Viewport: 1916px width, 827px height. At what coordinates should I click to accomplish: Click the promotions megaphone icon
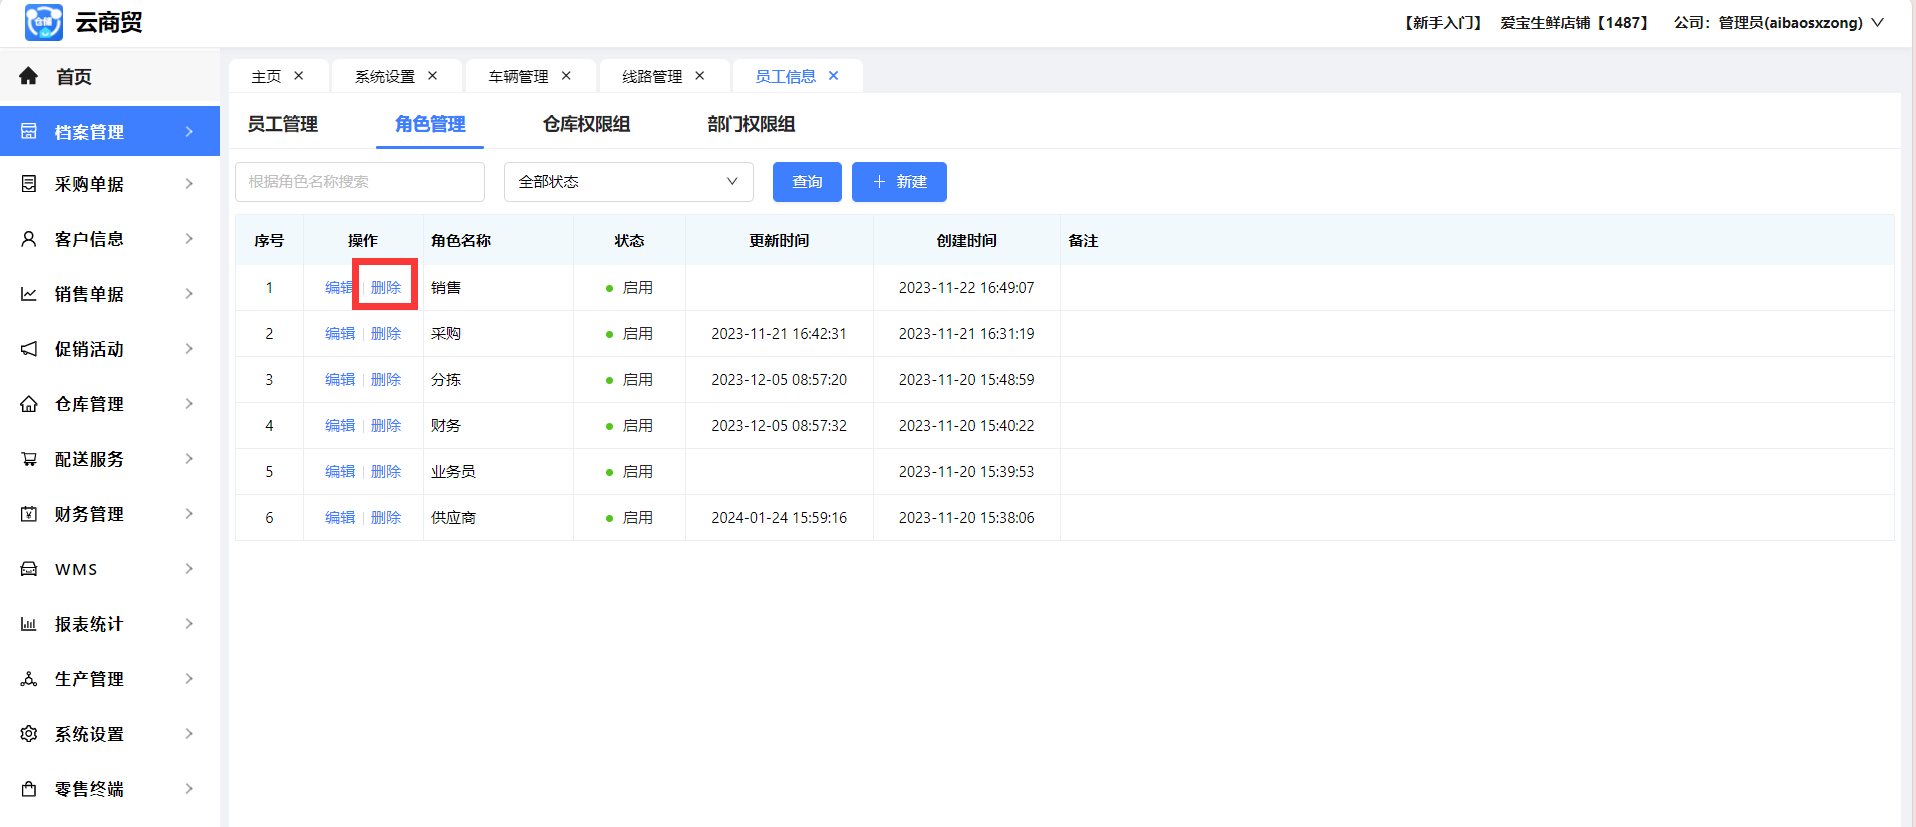pyautogui.click(x=29, y=349)
